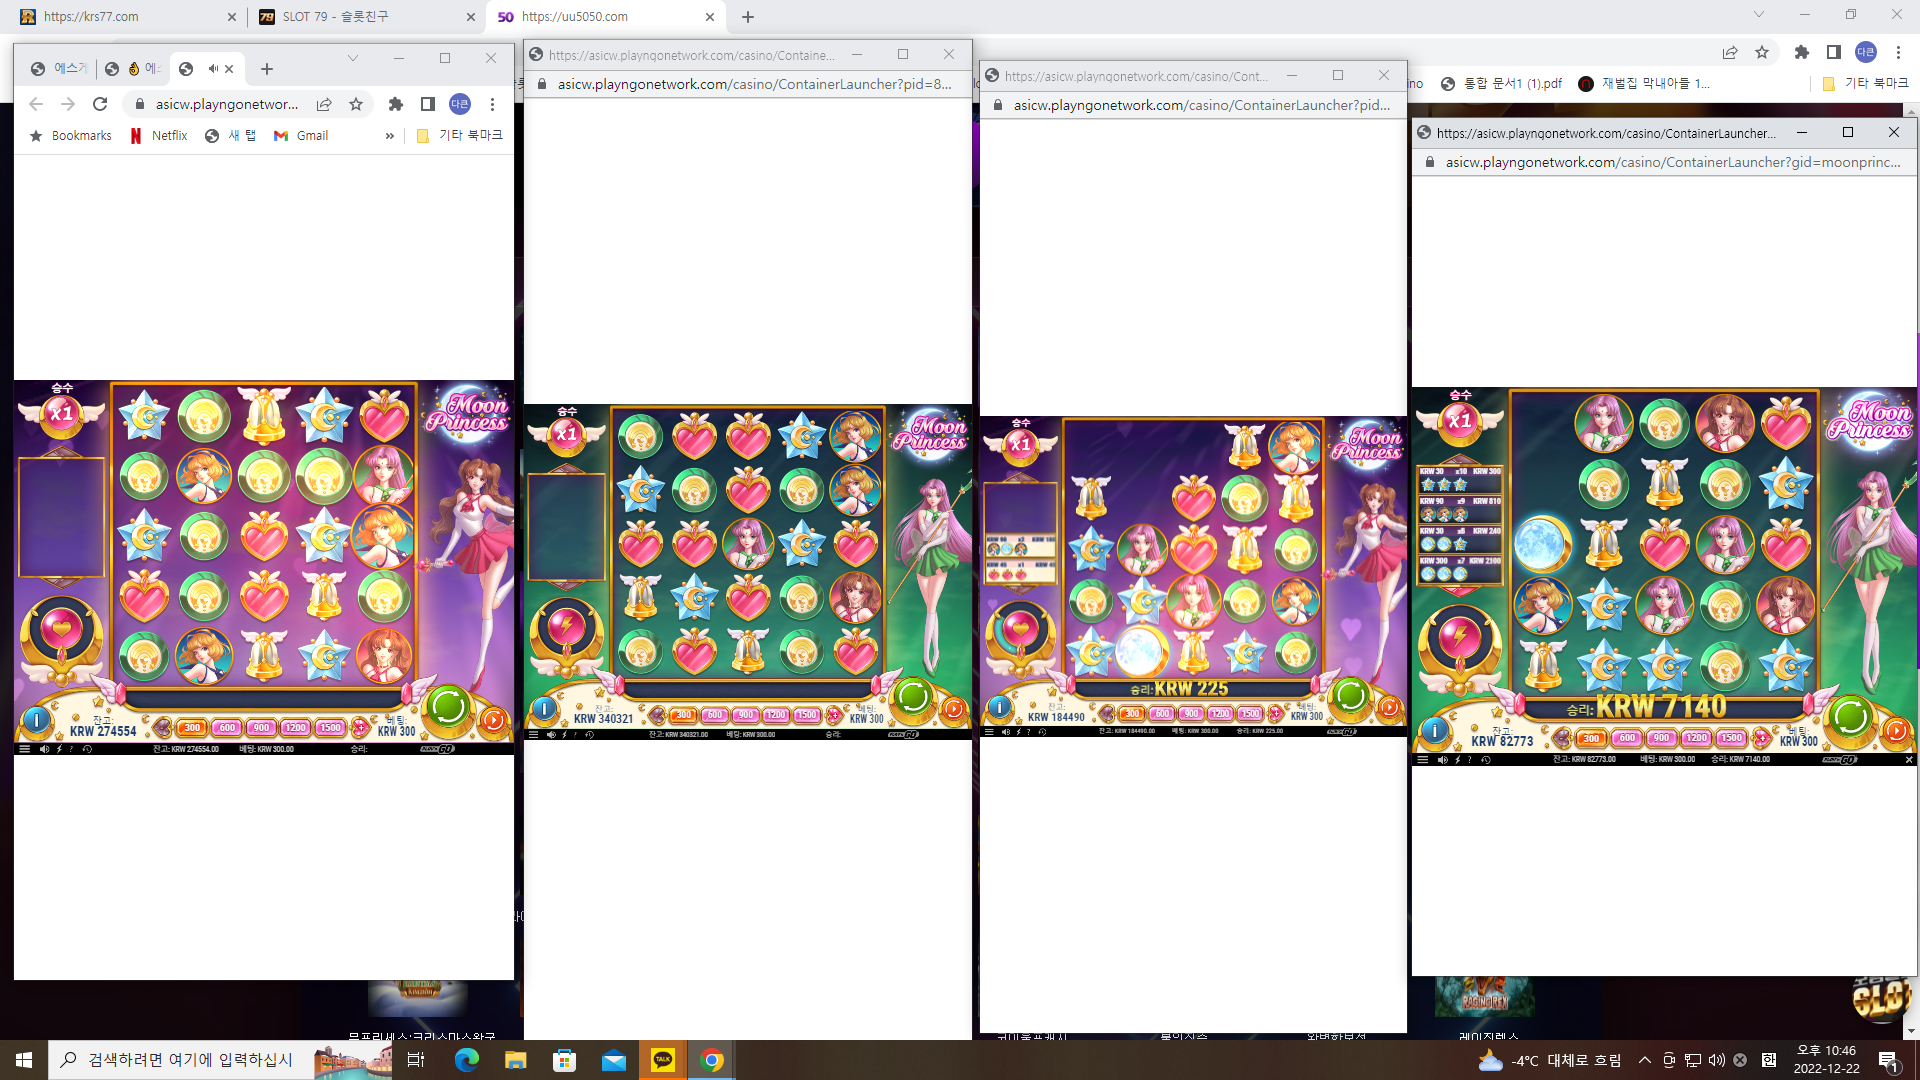The width and height of the screenshot is (1920, 1080).
Task: Show hidden system tray icons
Action: click(x=1645, y=1060)
